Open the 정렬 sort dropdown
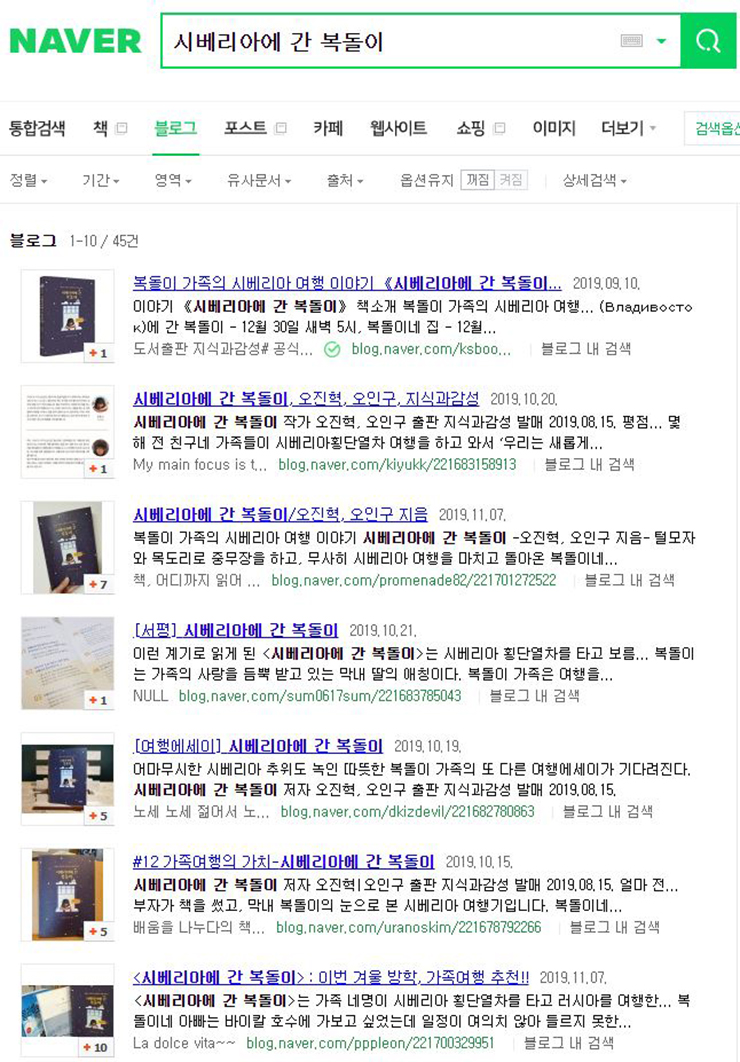Viewport: 740px width, 1062px height. (x=28, y=180)
